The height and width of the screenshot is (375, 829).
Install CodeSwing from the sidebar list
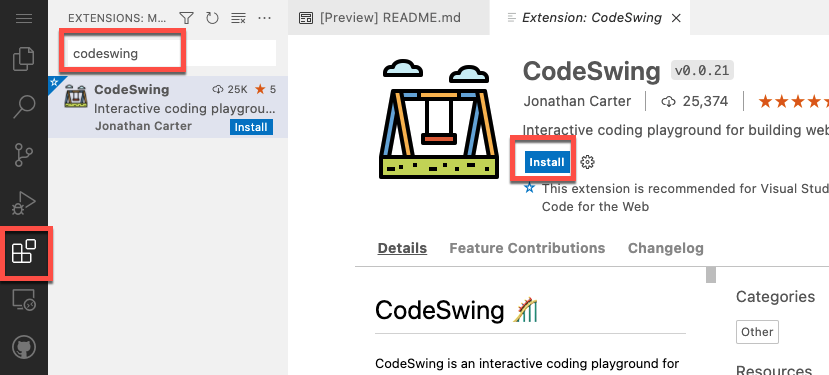point(251,127)
